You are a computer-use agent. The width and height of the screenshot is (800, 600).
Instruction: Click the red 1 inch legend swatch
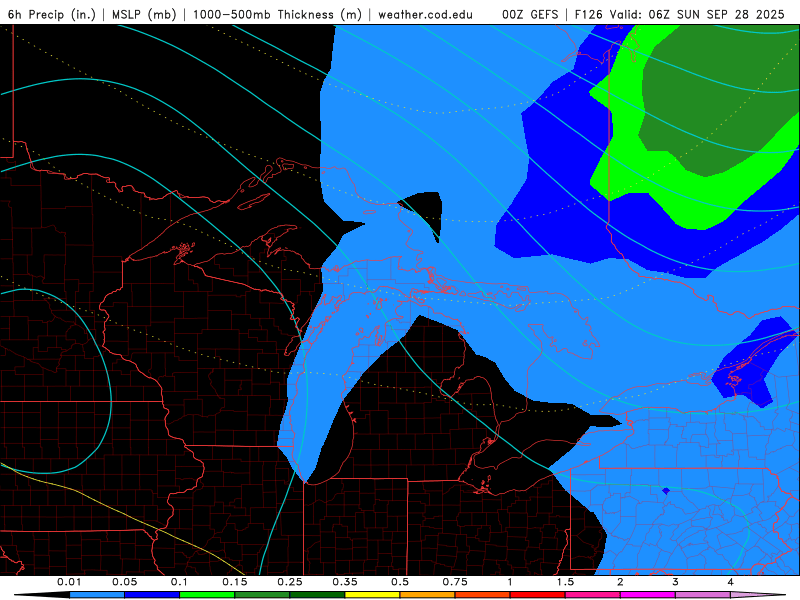tap(538, 595)
